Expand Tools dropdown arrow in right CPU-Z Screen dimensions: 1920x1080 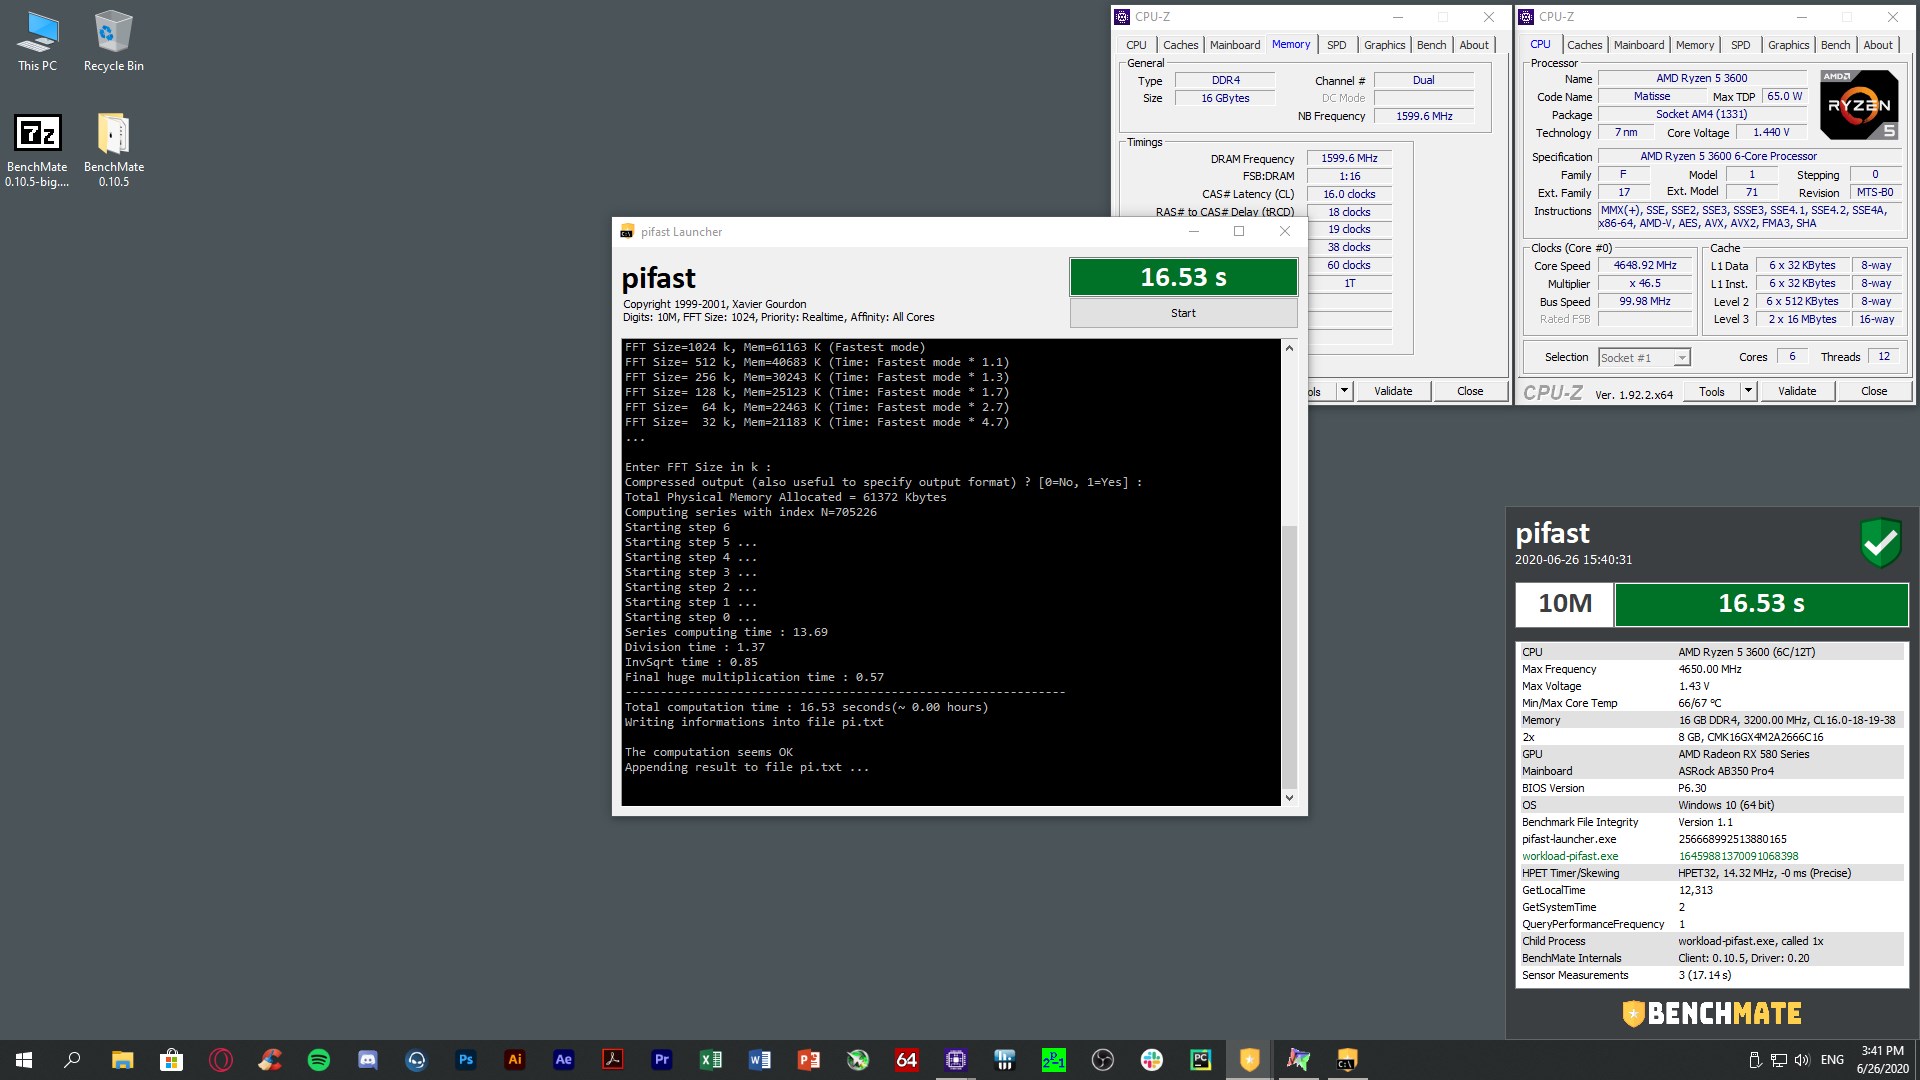tap(1748, 391)
